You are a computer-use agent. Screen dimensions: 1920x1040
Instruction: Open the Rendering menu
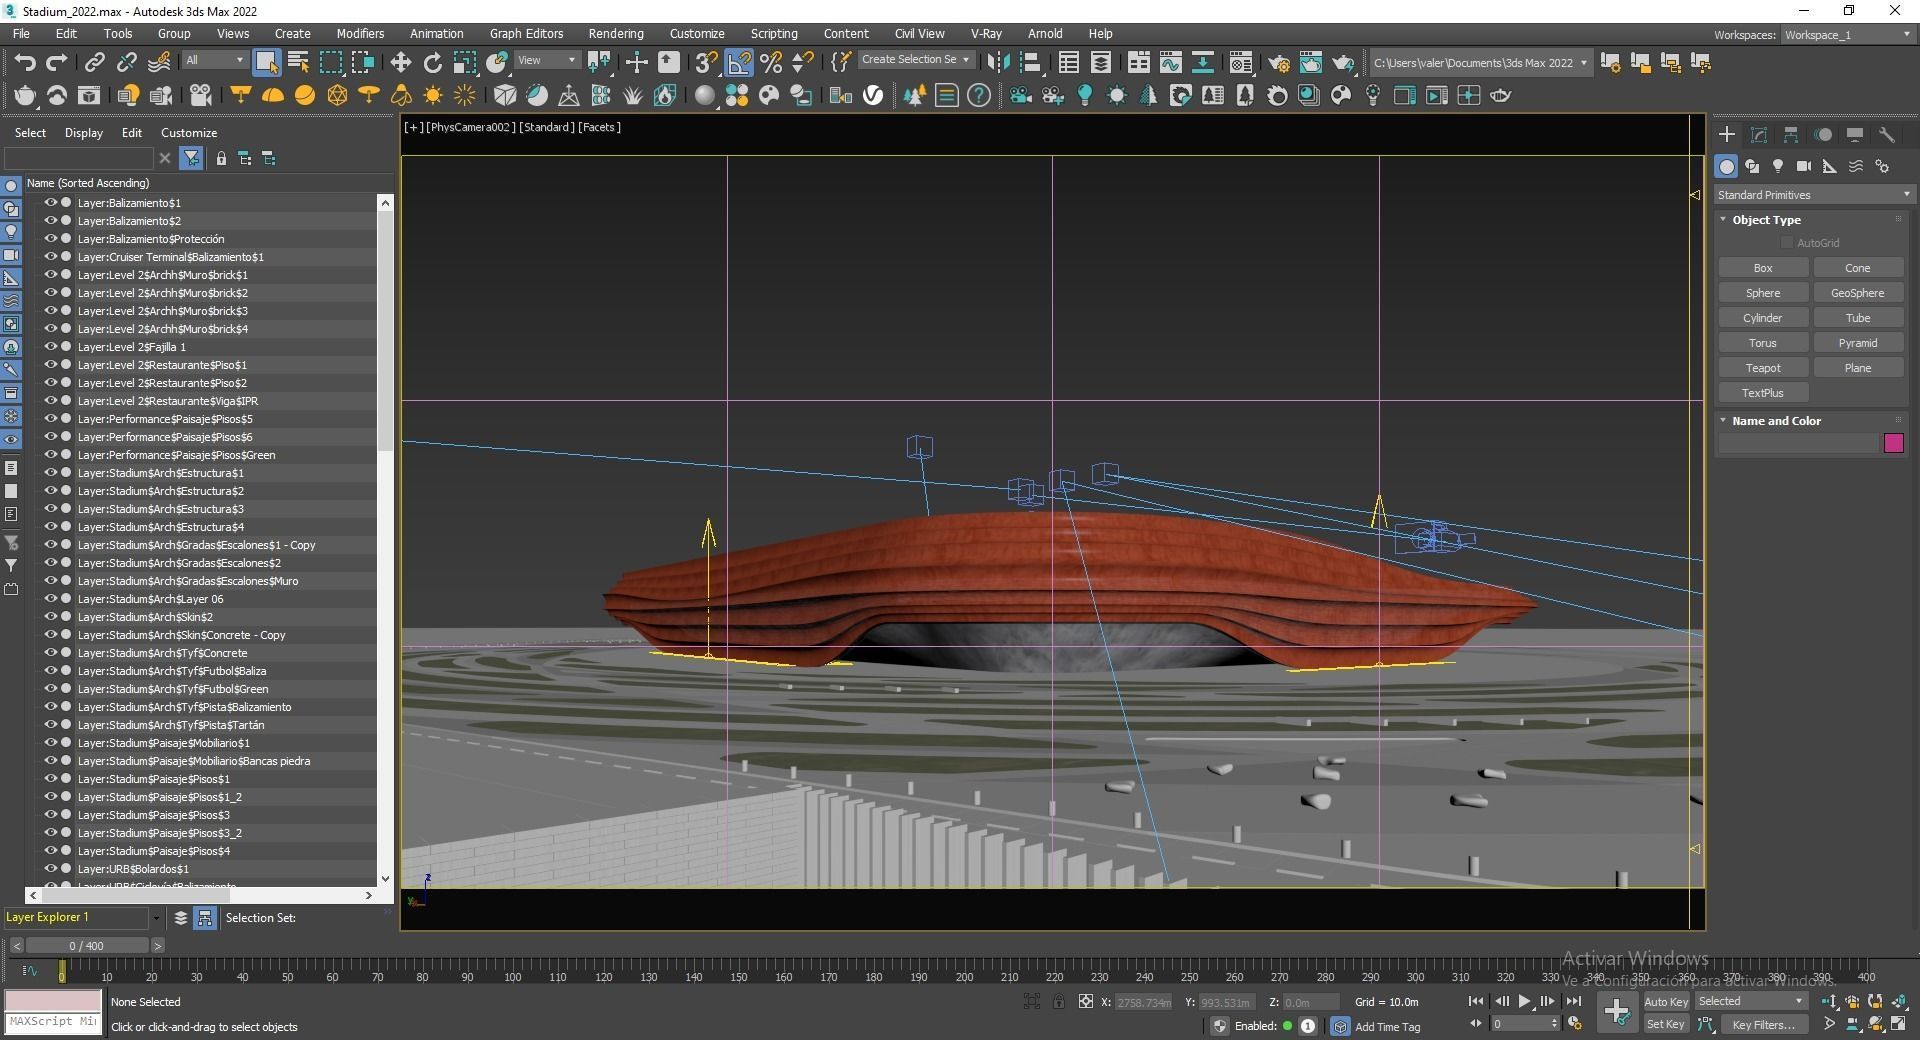tap(615, 33)
